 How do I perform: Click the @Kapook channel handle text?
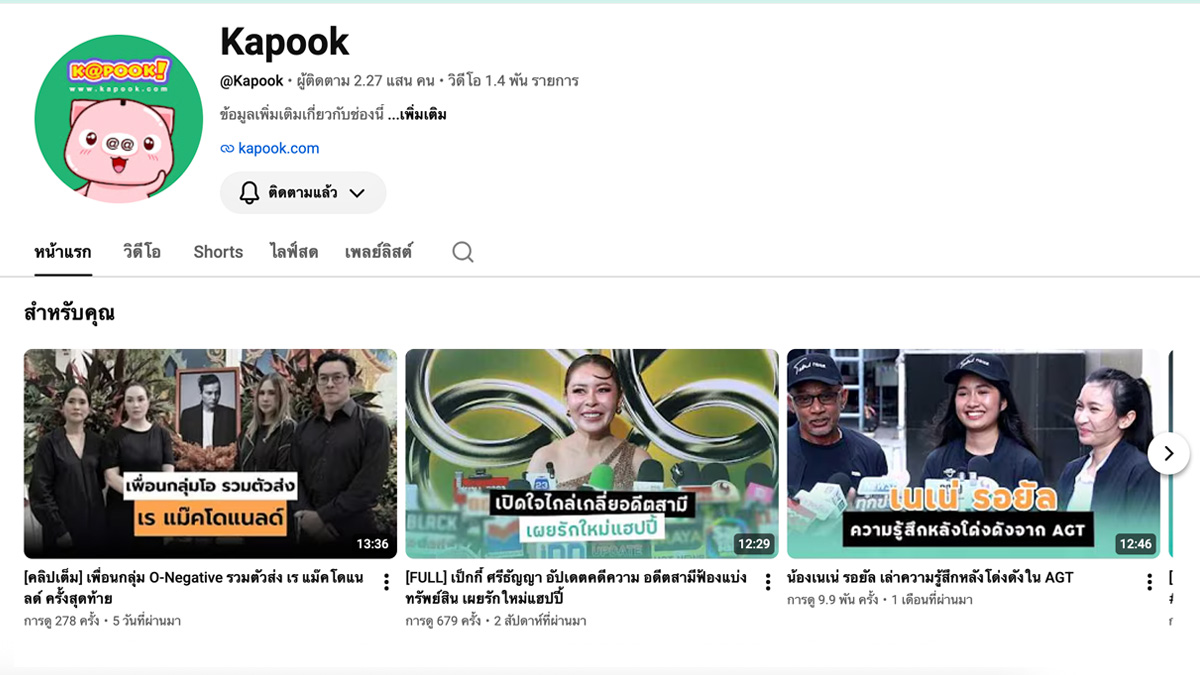tap(252, 81)
